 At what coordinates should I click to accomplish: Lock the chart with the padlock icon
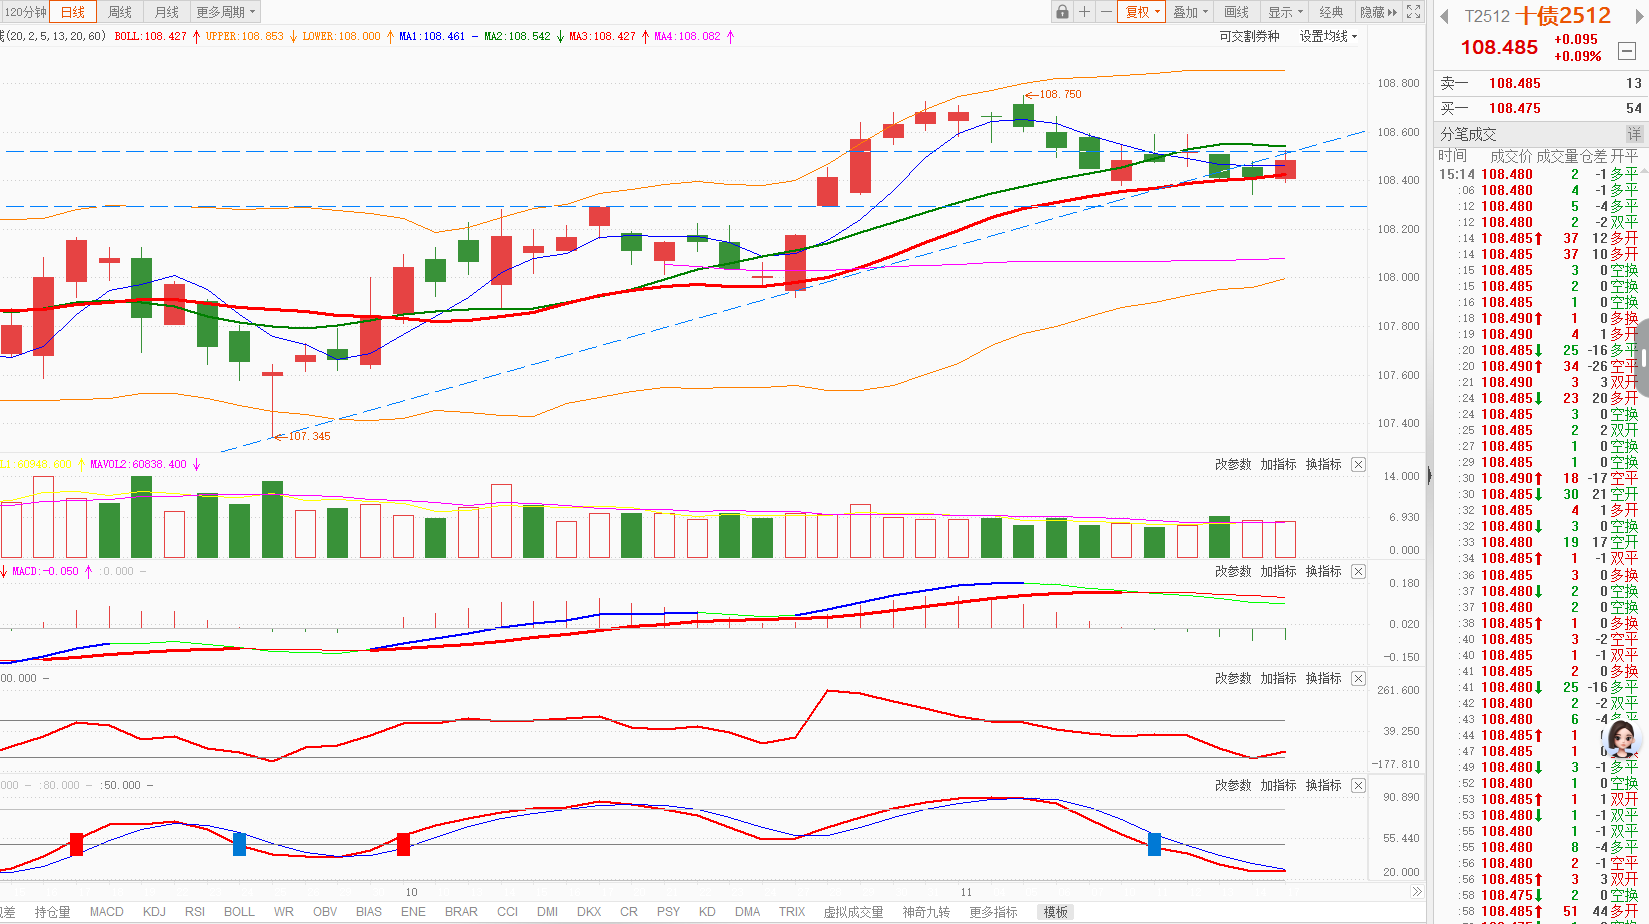pyautogui.click(x=1062, y=12)
